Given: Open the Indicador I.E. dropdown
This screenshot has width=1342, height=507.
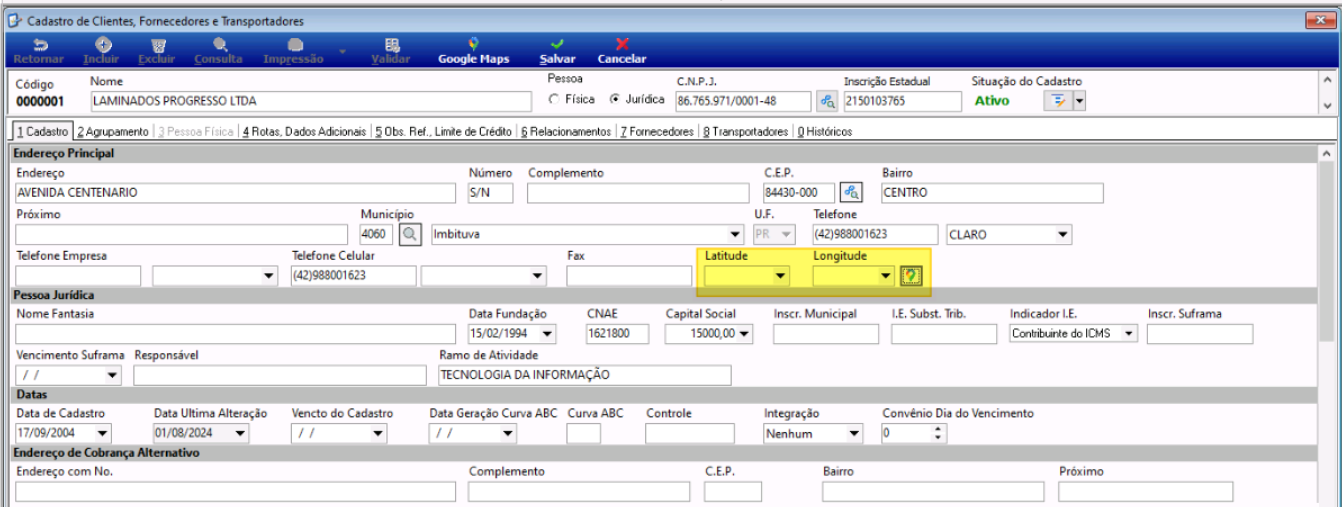Looking at the screenshot, I should pos(1129,334).
